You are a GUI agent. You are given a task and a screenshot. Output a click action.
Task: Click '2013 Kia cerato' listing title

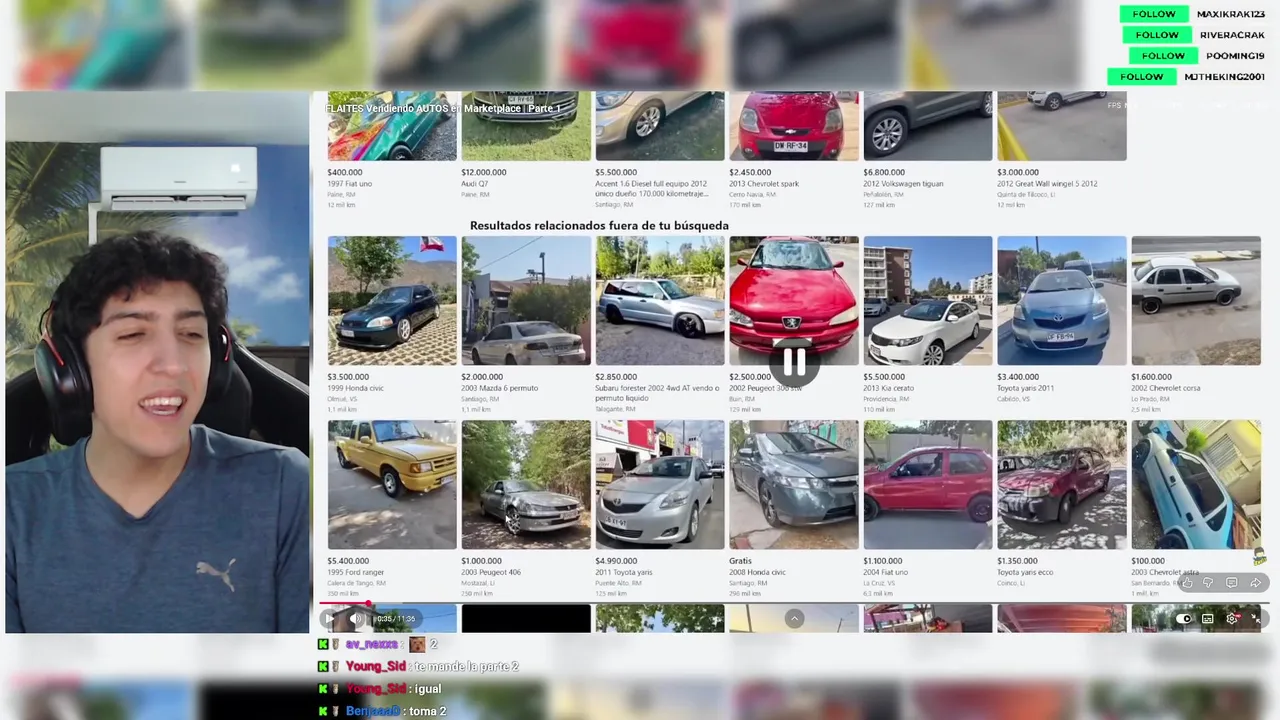point(889,388)
